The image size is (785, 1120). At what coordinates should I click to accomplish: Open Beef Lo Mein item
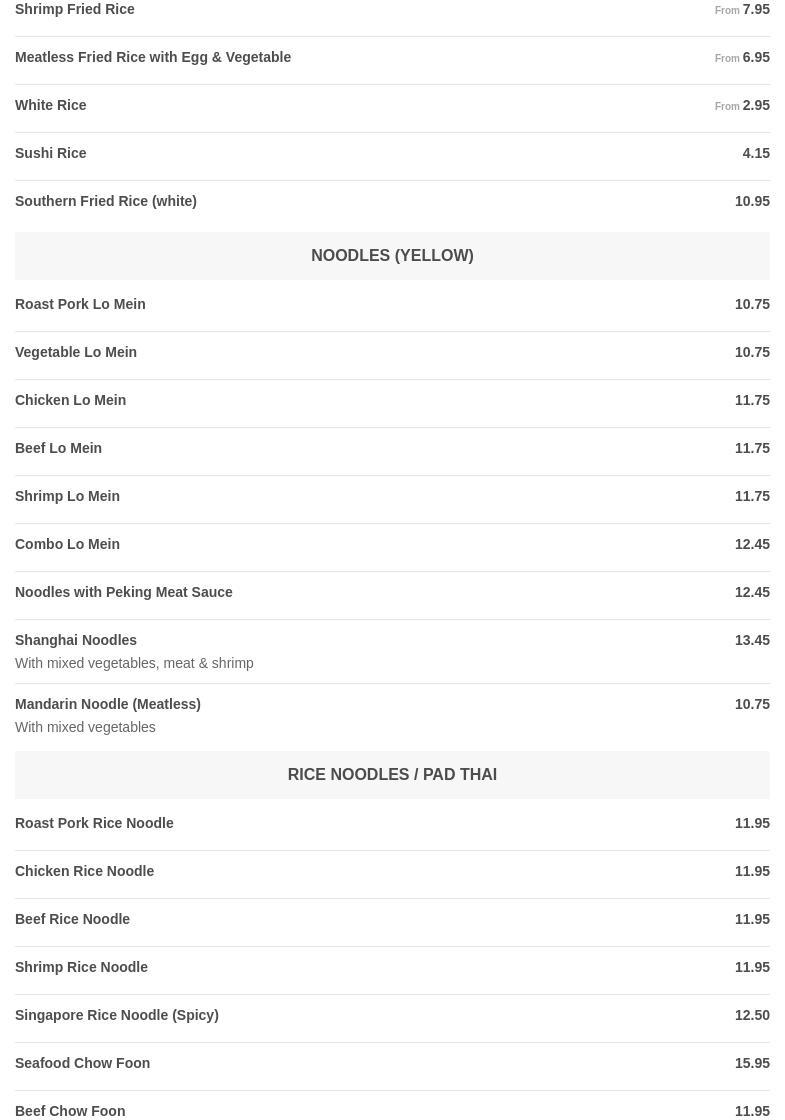click(x=59, y=449)
